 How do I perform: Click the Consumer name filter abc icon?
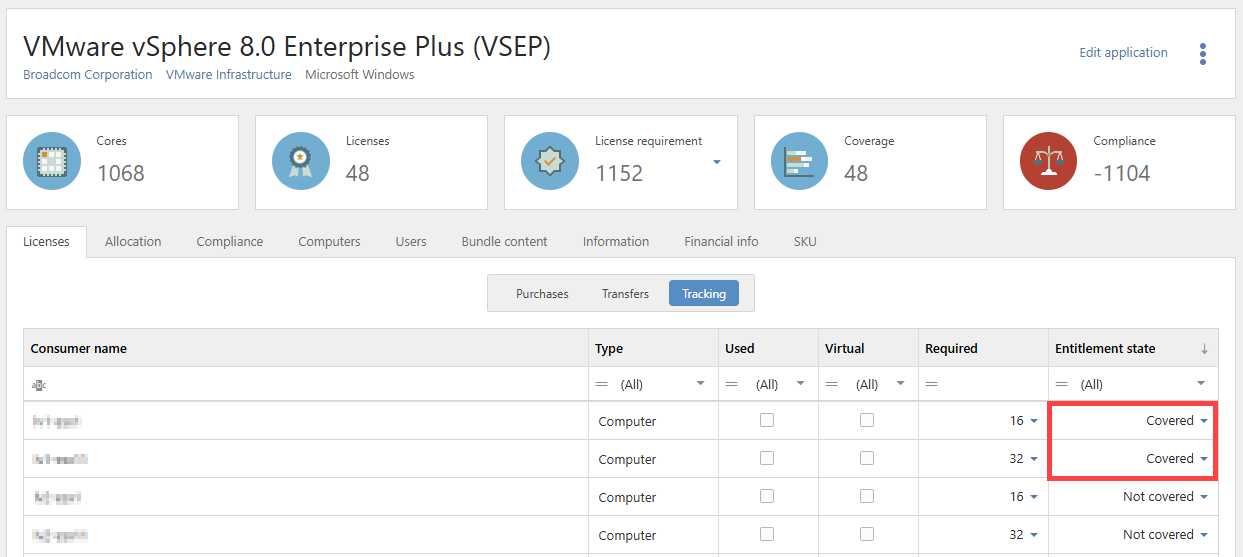[39, 385]
